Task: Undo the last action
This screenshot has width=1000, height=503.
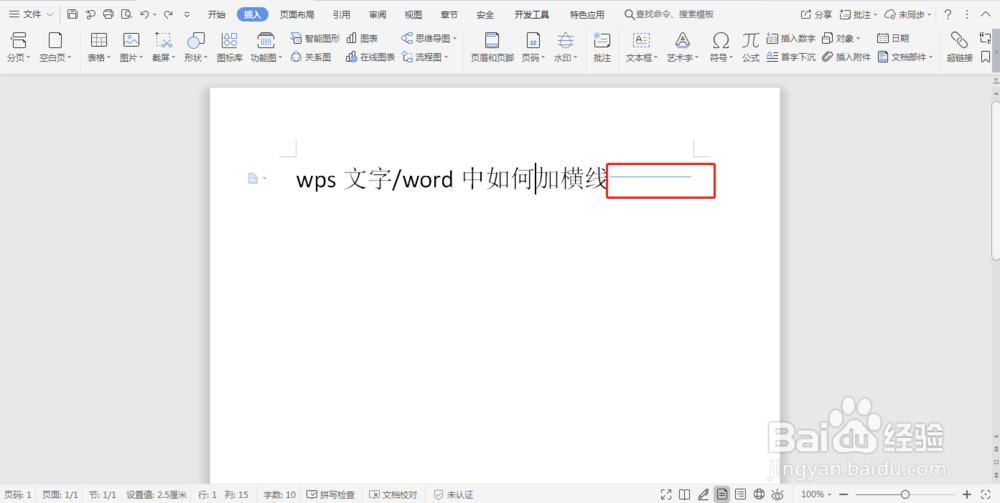Action: 145,14
